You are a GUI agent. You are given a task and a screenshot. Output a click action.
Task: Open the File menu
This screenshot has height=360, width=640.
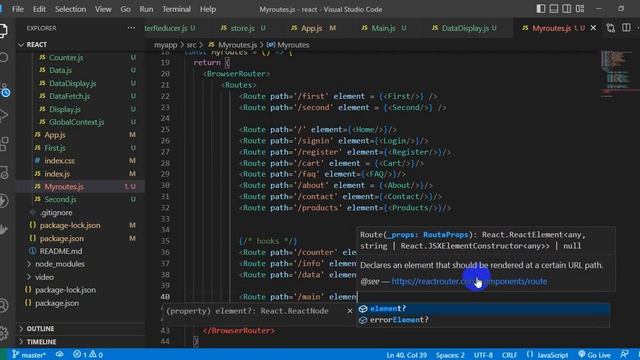18,9
